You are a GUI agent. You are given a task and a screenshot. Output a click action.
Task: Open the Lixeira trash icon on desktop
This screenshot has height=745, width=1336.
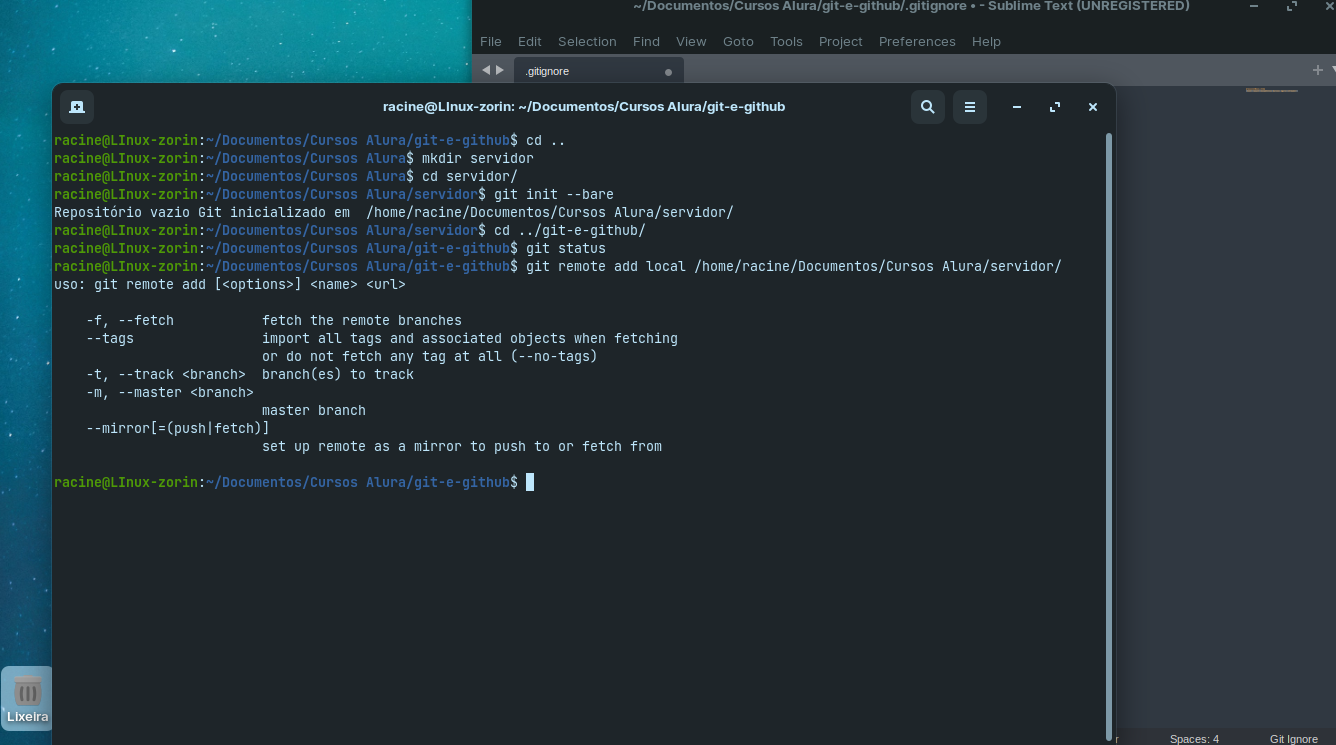(27, 698)
